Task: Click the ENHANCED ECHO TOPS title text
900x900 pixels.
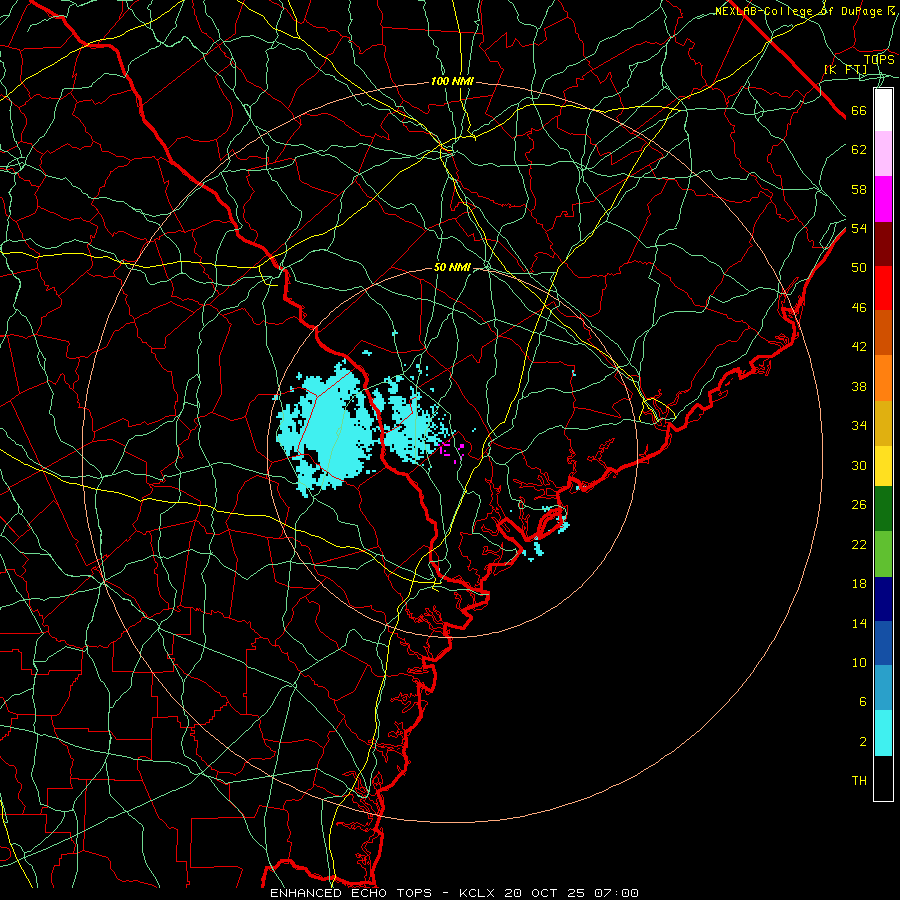Action: 351,893
